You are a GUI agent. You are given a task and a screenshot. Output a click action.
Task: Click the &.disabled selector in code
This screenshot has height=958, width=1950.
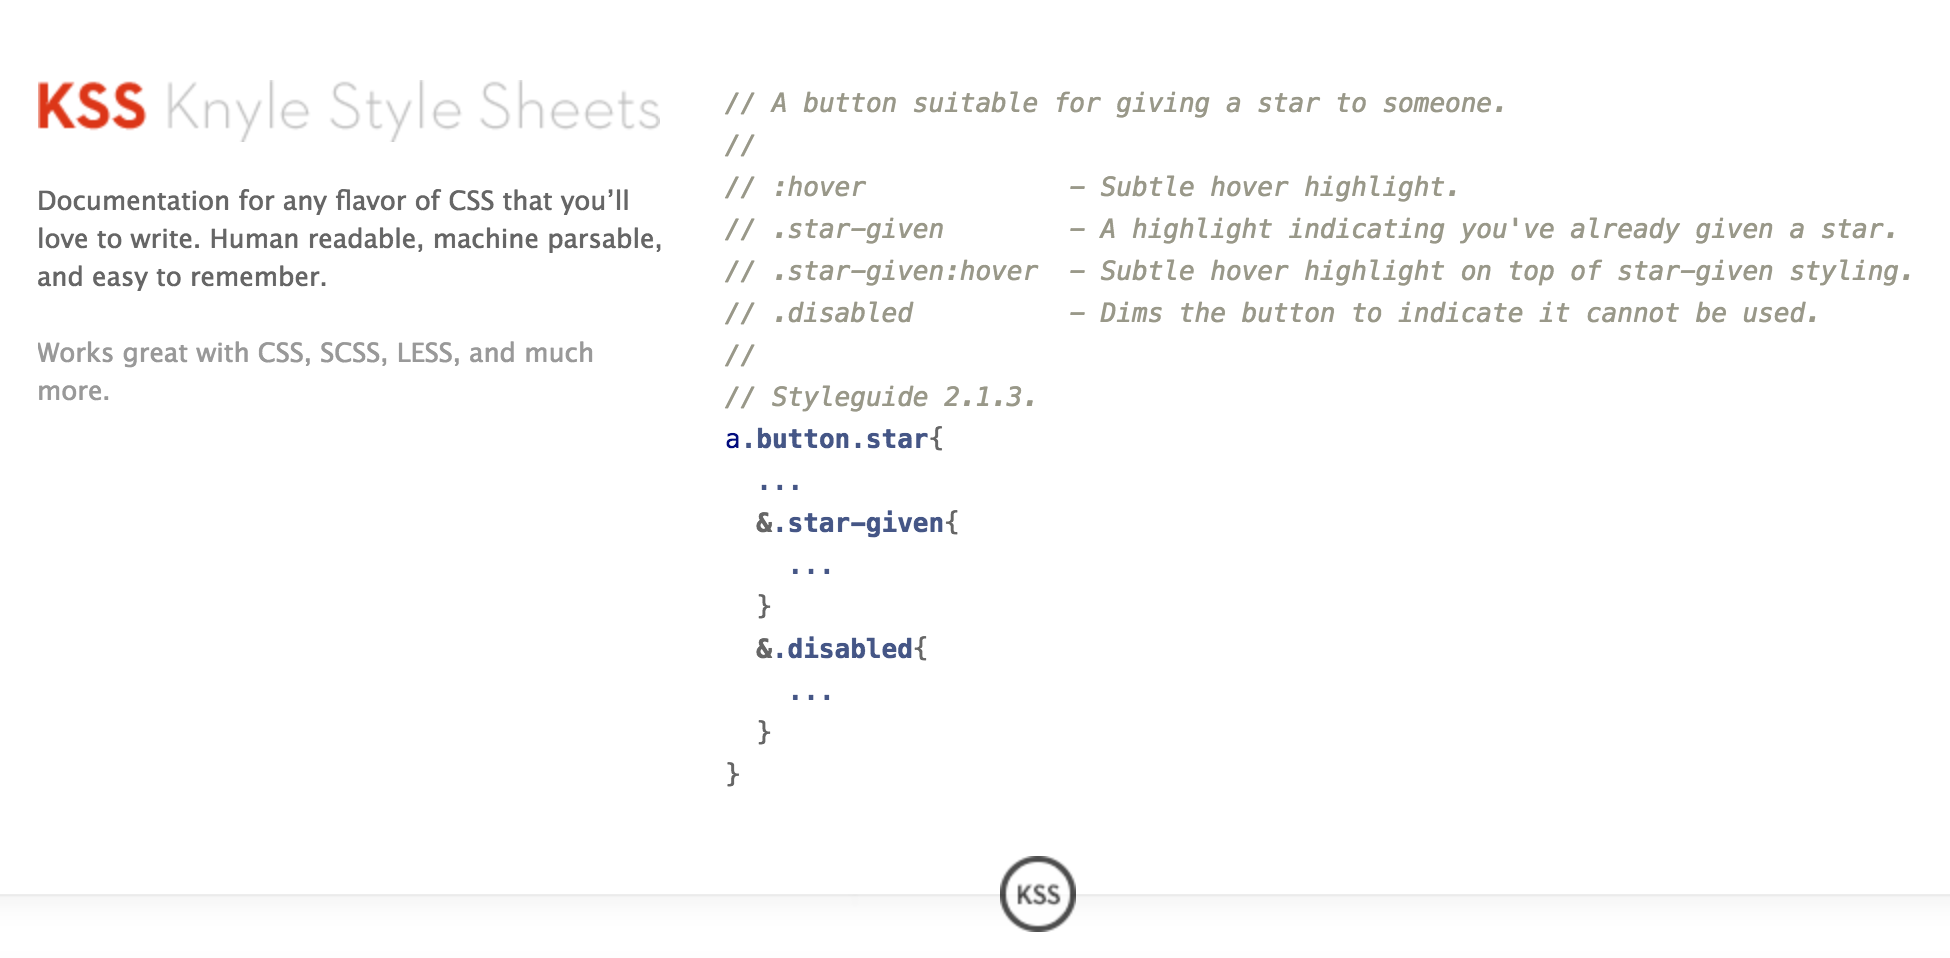click(x=842, y=649)
